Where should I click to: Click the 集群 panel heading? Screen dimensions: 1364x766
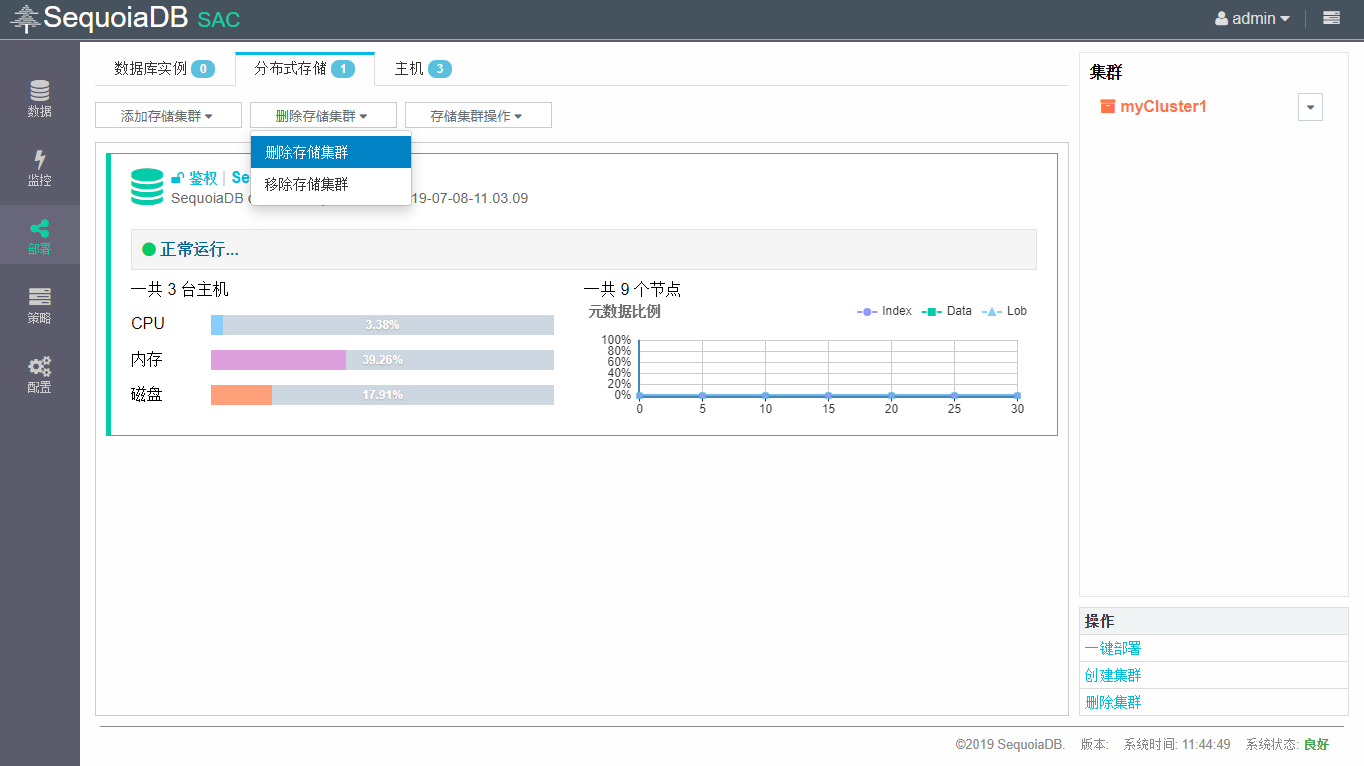pyautogui.click(x=1106, y=72)
